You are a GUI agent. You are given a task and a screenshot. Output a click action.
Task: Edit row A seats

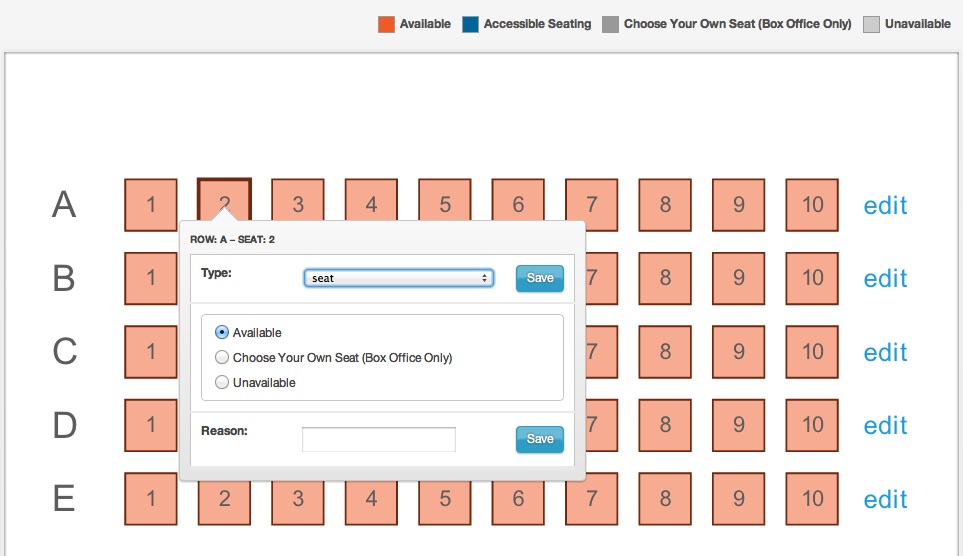click(x=885, y=205)
